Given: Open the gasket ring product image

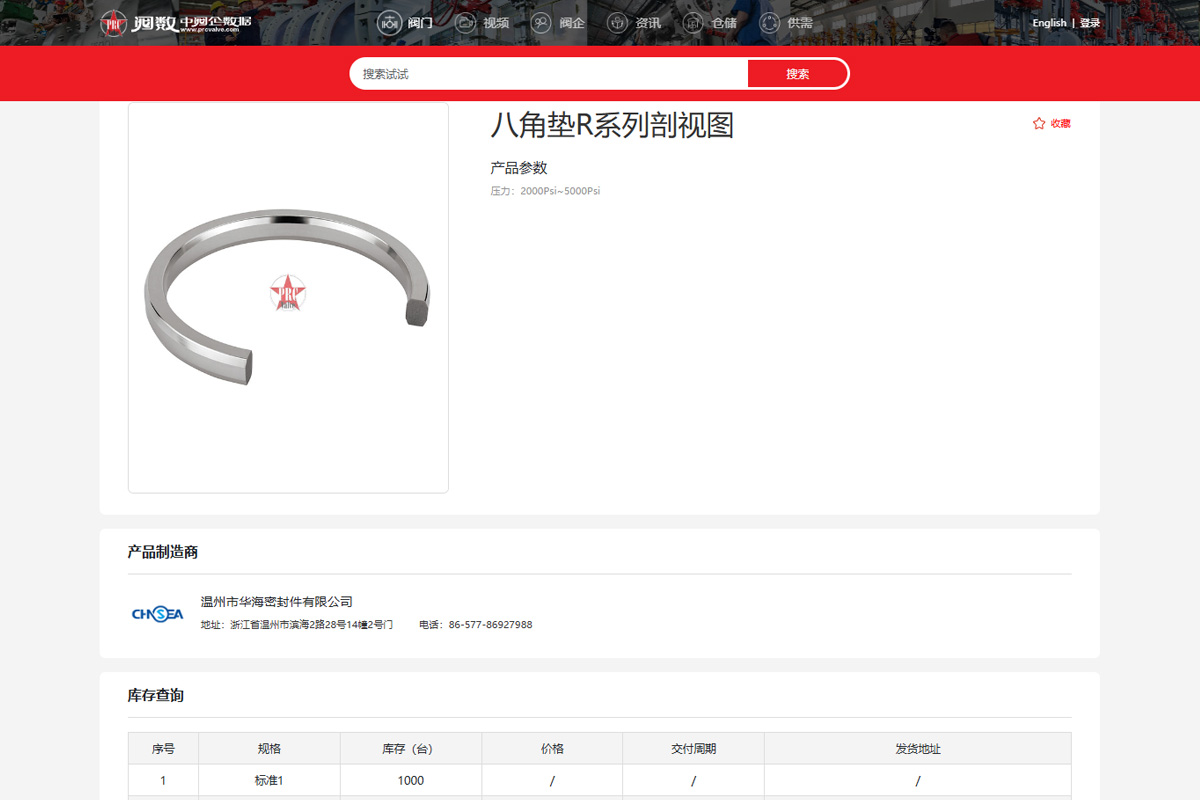Looking at the screenshot, I should tap(288, 298).
